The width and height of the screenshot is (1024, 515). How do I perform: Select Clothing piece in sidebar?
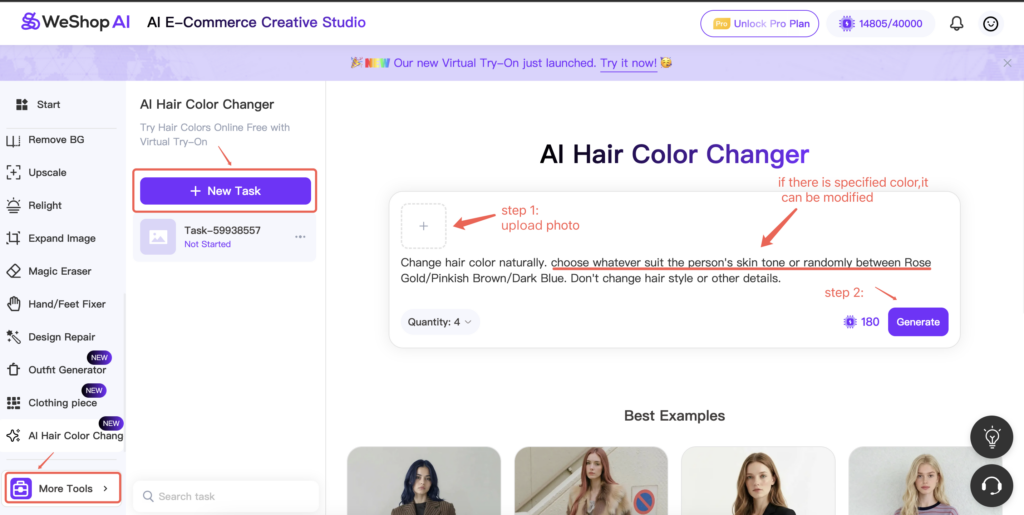pos(62,403)
